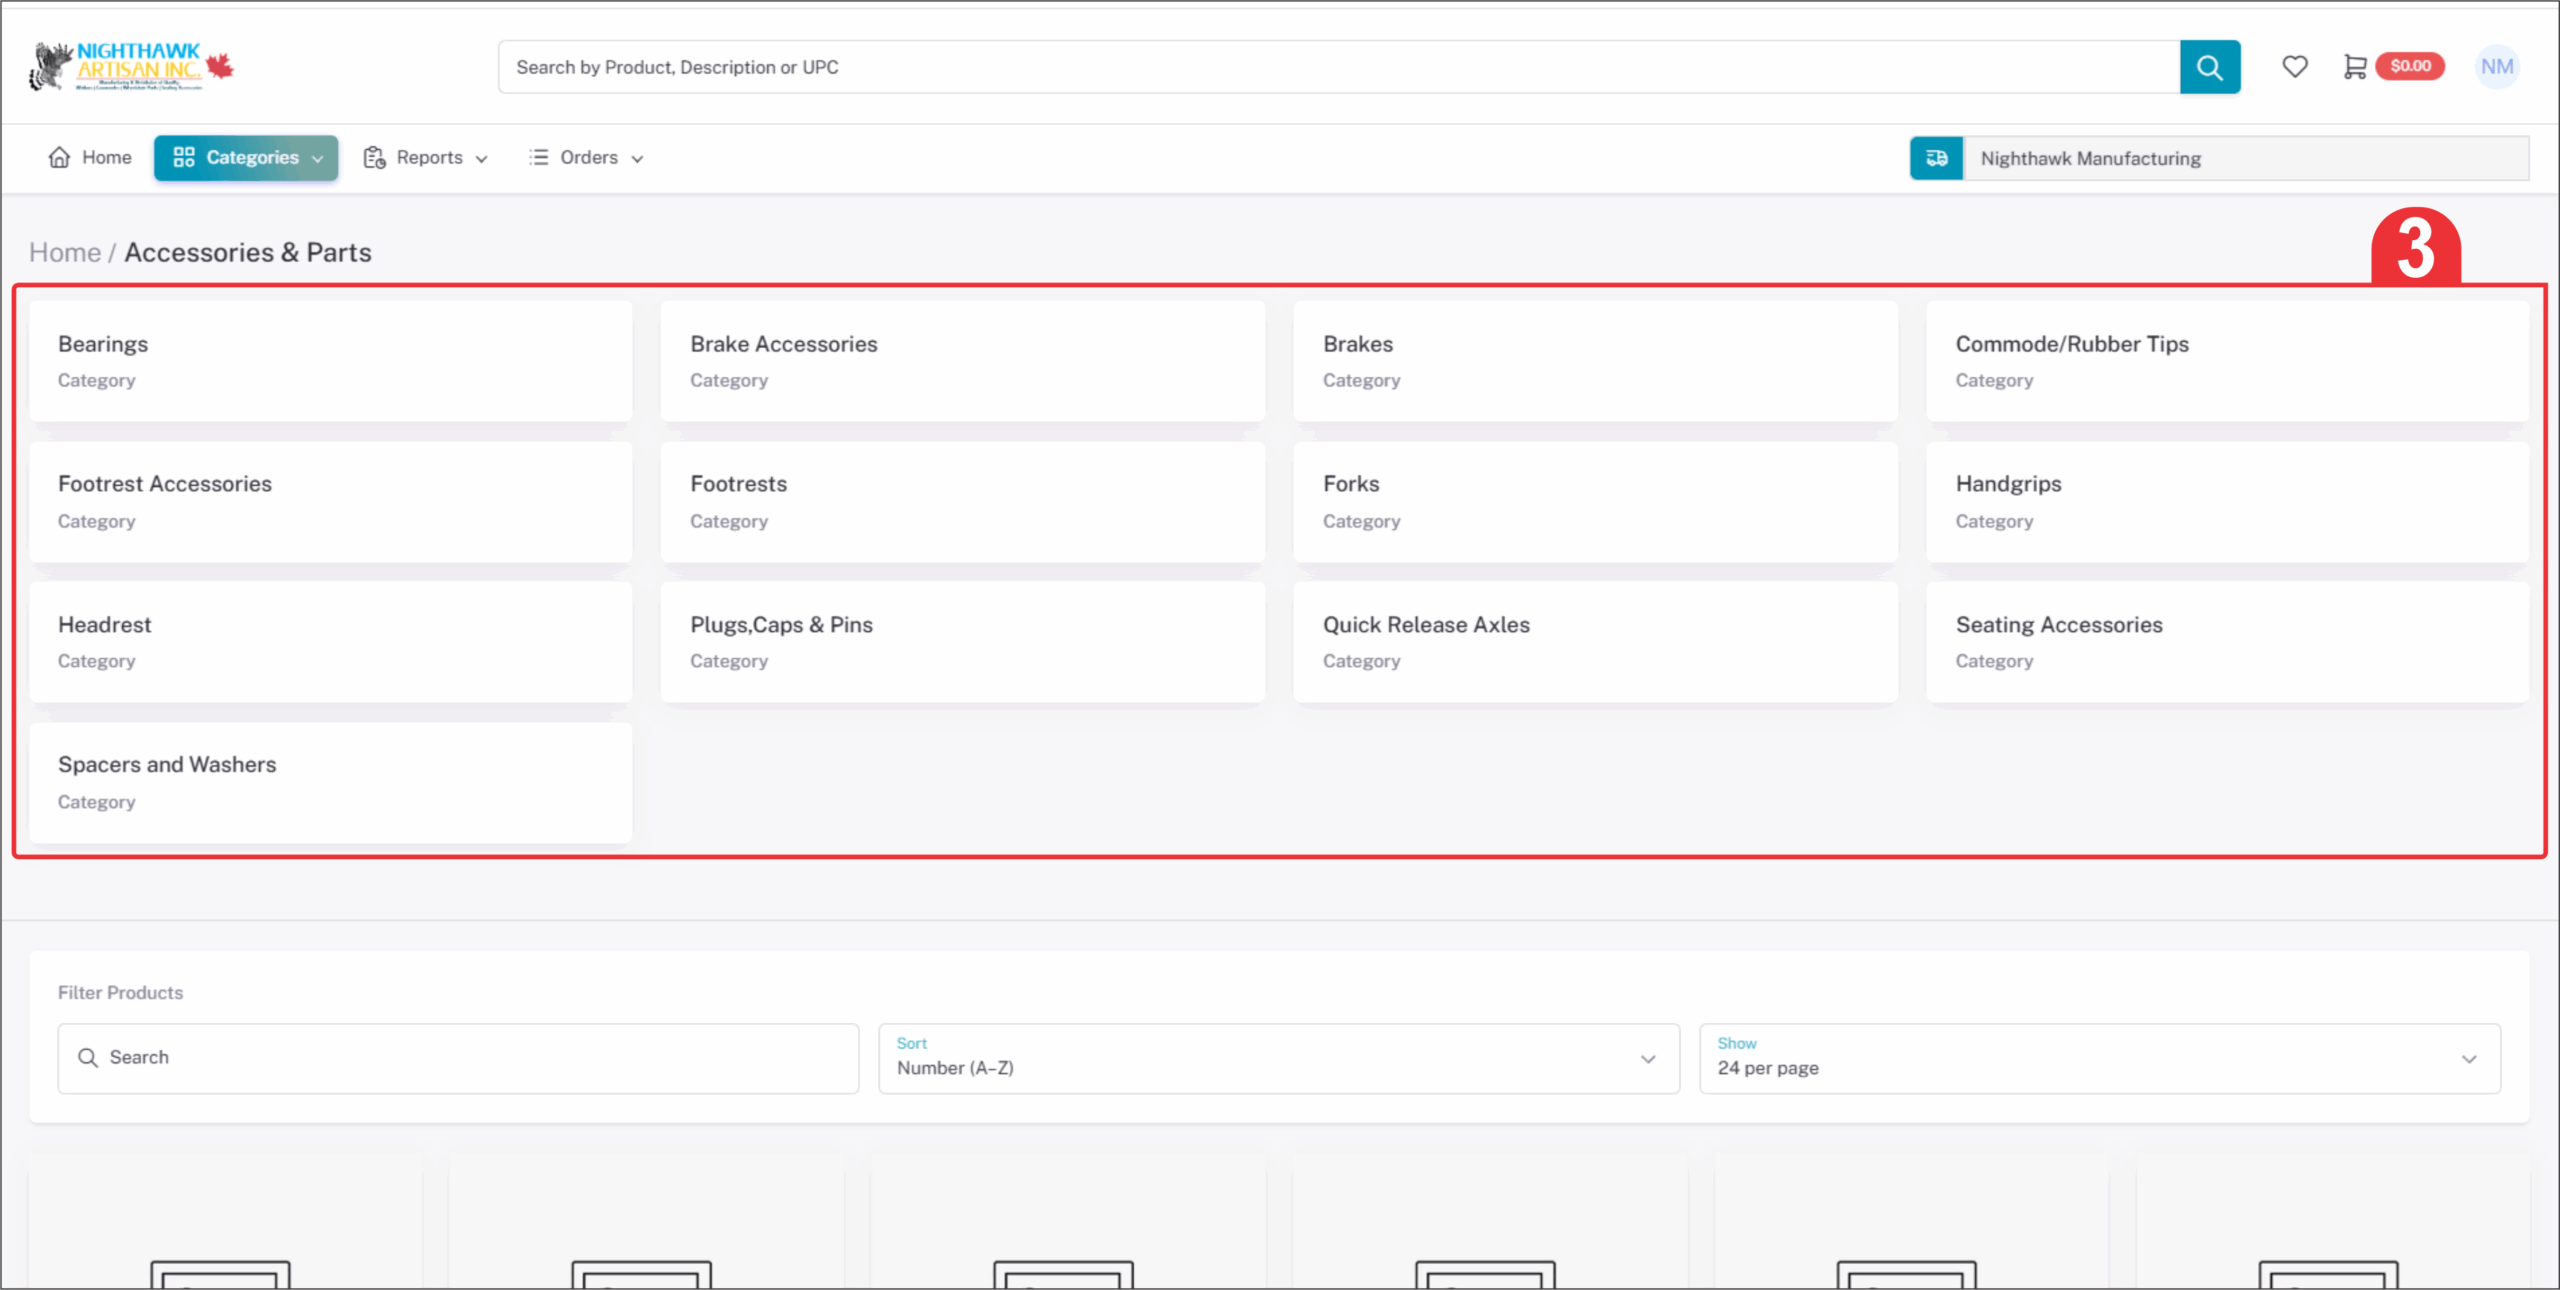
Task: Select the Handgrips category card
Action: (x=2226, y=501)
